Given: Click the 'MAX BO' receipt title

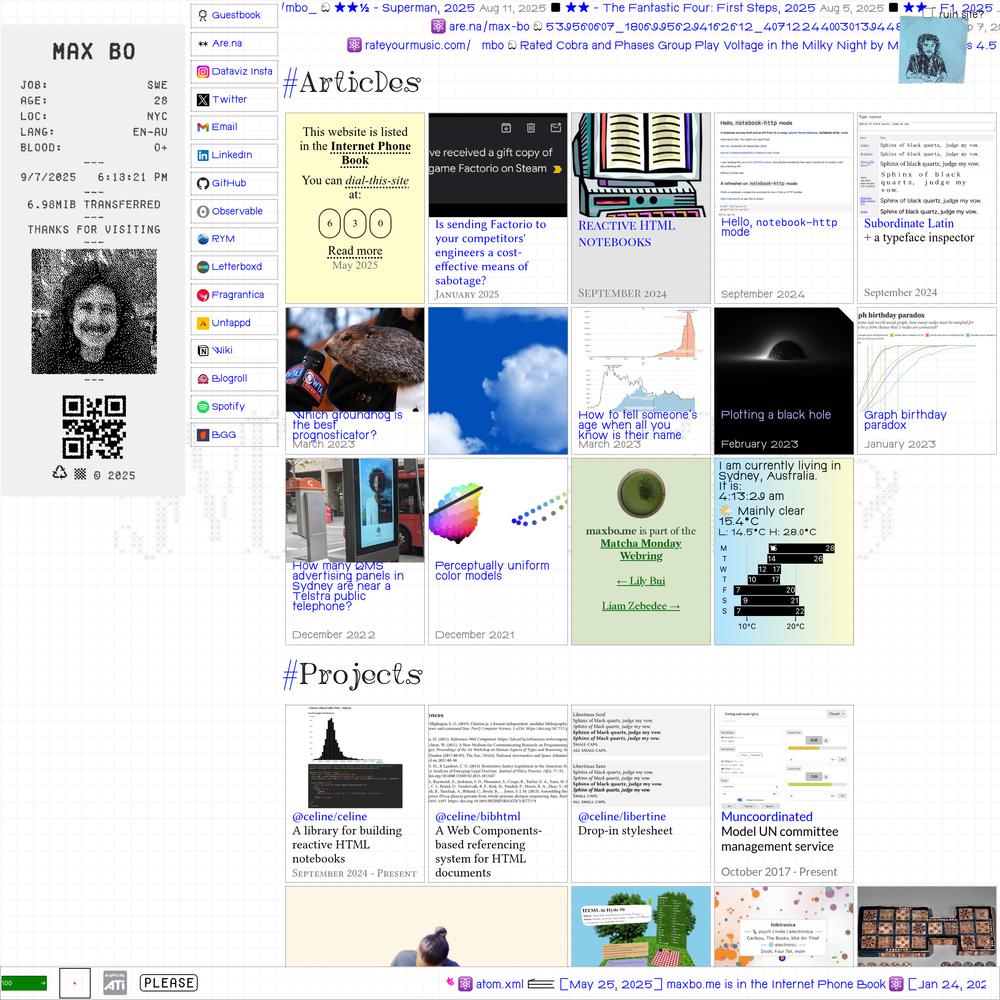Looking at the screenshot, I should pos(94,52).
